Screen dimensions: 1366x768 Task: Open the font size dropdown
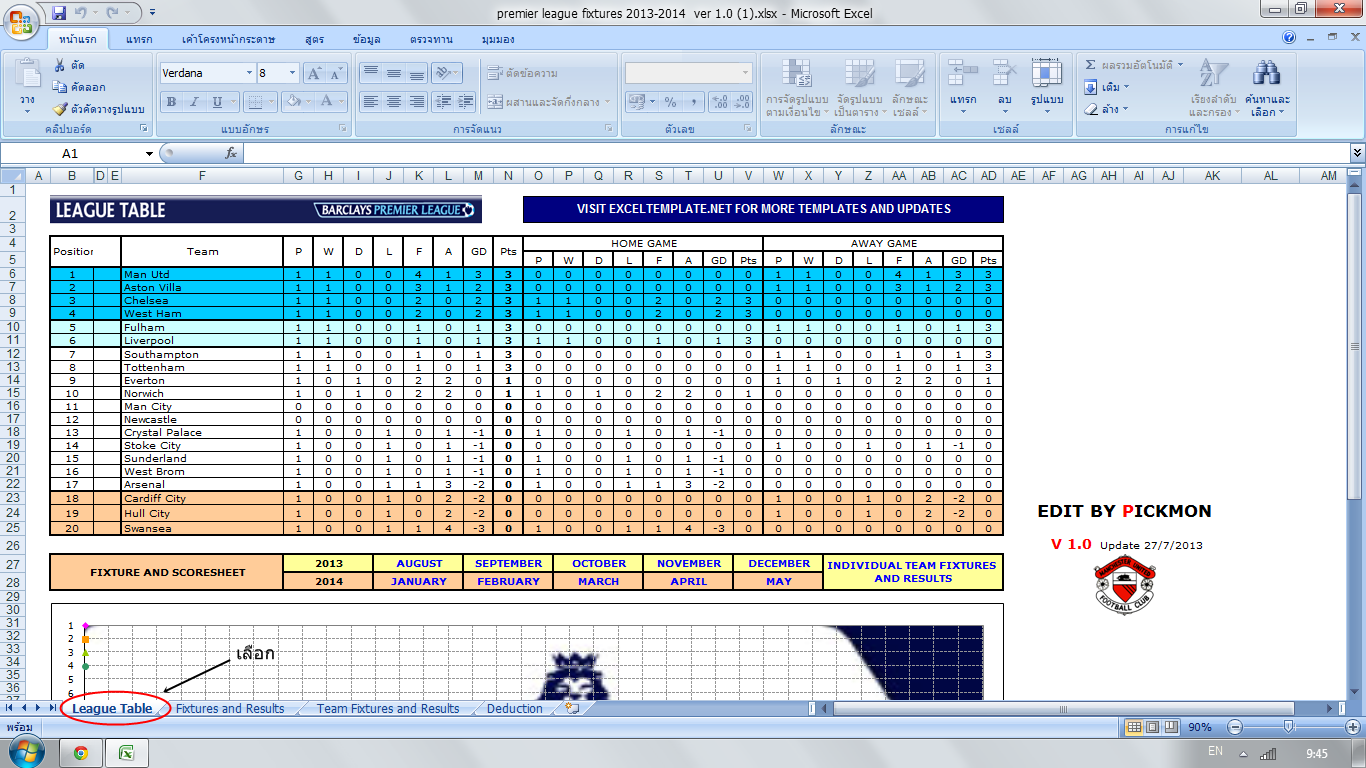pos(292,73)
